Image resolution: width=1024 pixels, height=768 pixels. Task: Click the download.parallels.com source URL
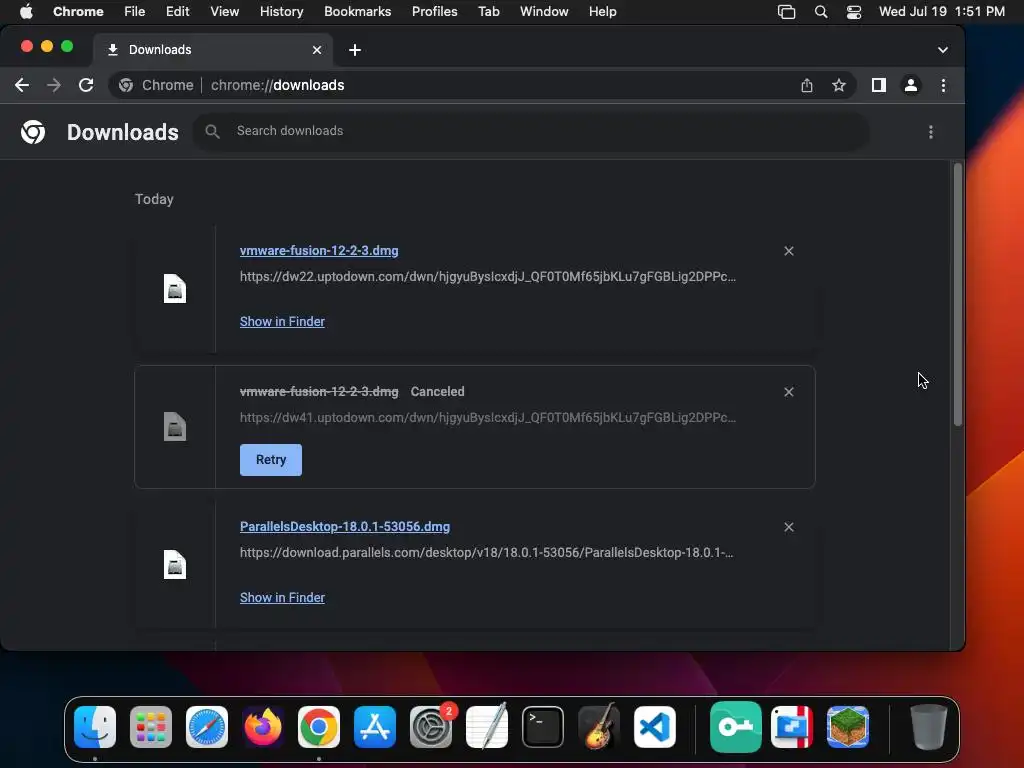487,552
